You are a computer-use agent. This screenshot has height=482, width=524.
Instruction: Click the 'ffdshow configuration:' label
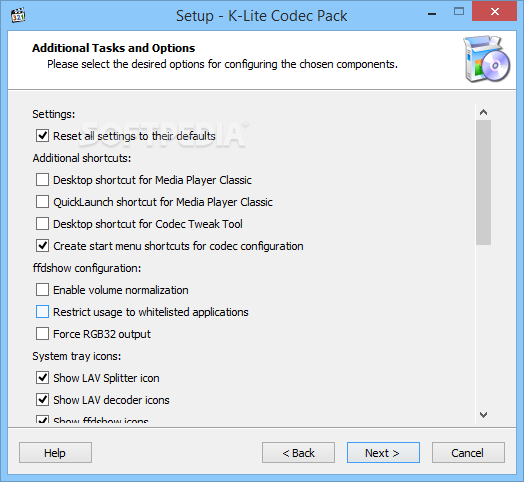87,268
